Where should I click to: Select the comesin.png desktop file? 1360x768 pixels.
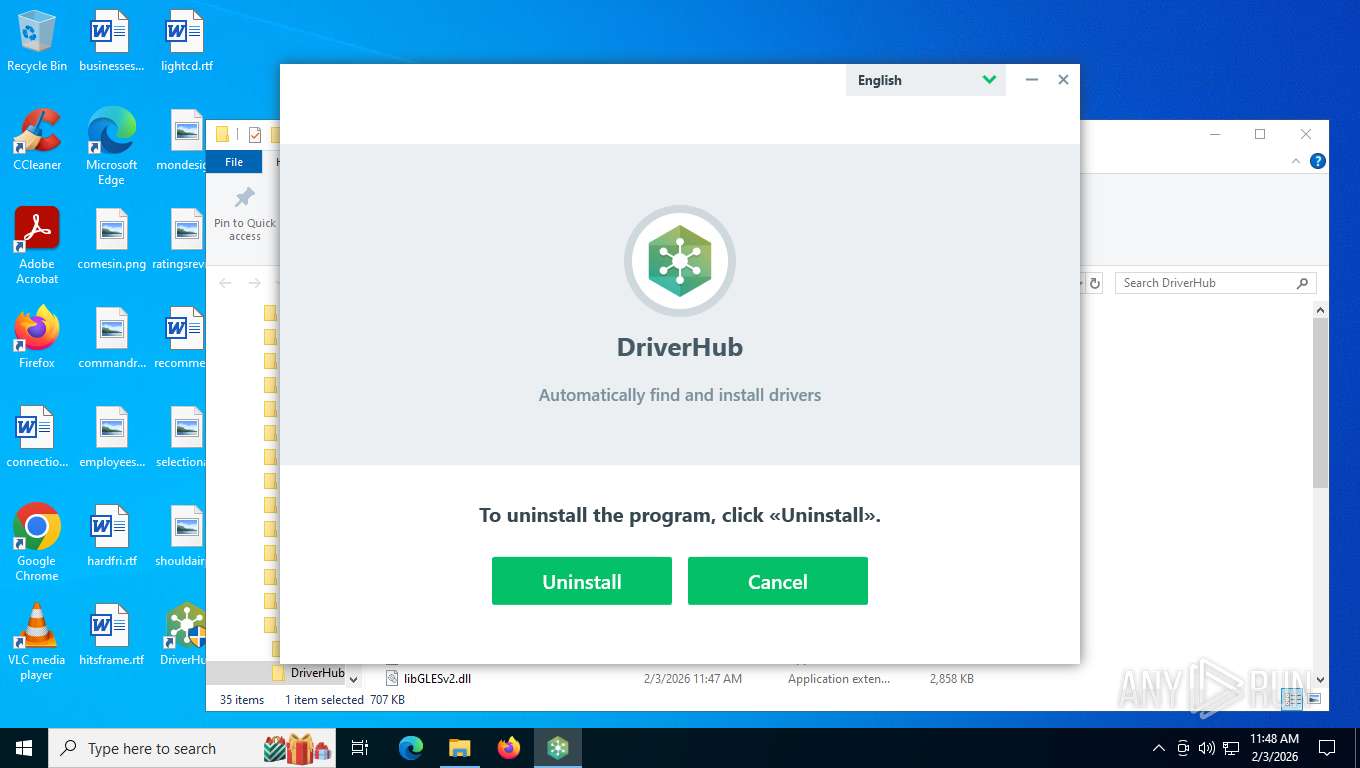point(112,239)
